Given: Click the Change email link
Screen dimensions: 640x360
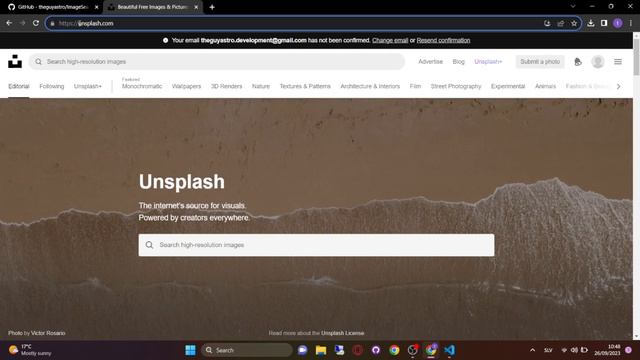Looking at the screenshot, I should coord(390,40).
